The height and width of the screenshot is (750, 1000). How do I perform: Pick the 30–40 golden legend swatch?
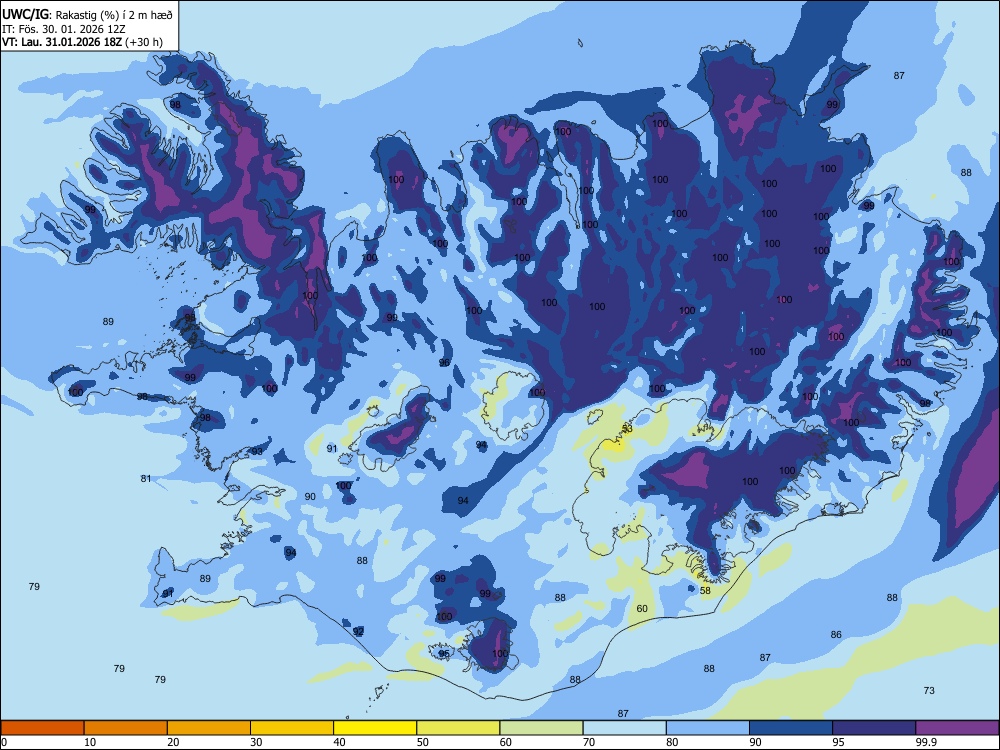[x=292, y=728]
